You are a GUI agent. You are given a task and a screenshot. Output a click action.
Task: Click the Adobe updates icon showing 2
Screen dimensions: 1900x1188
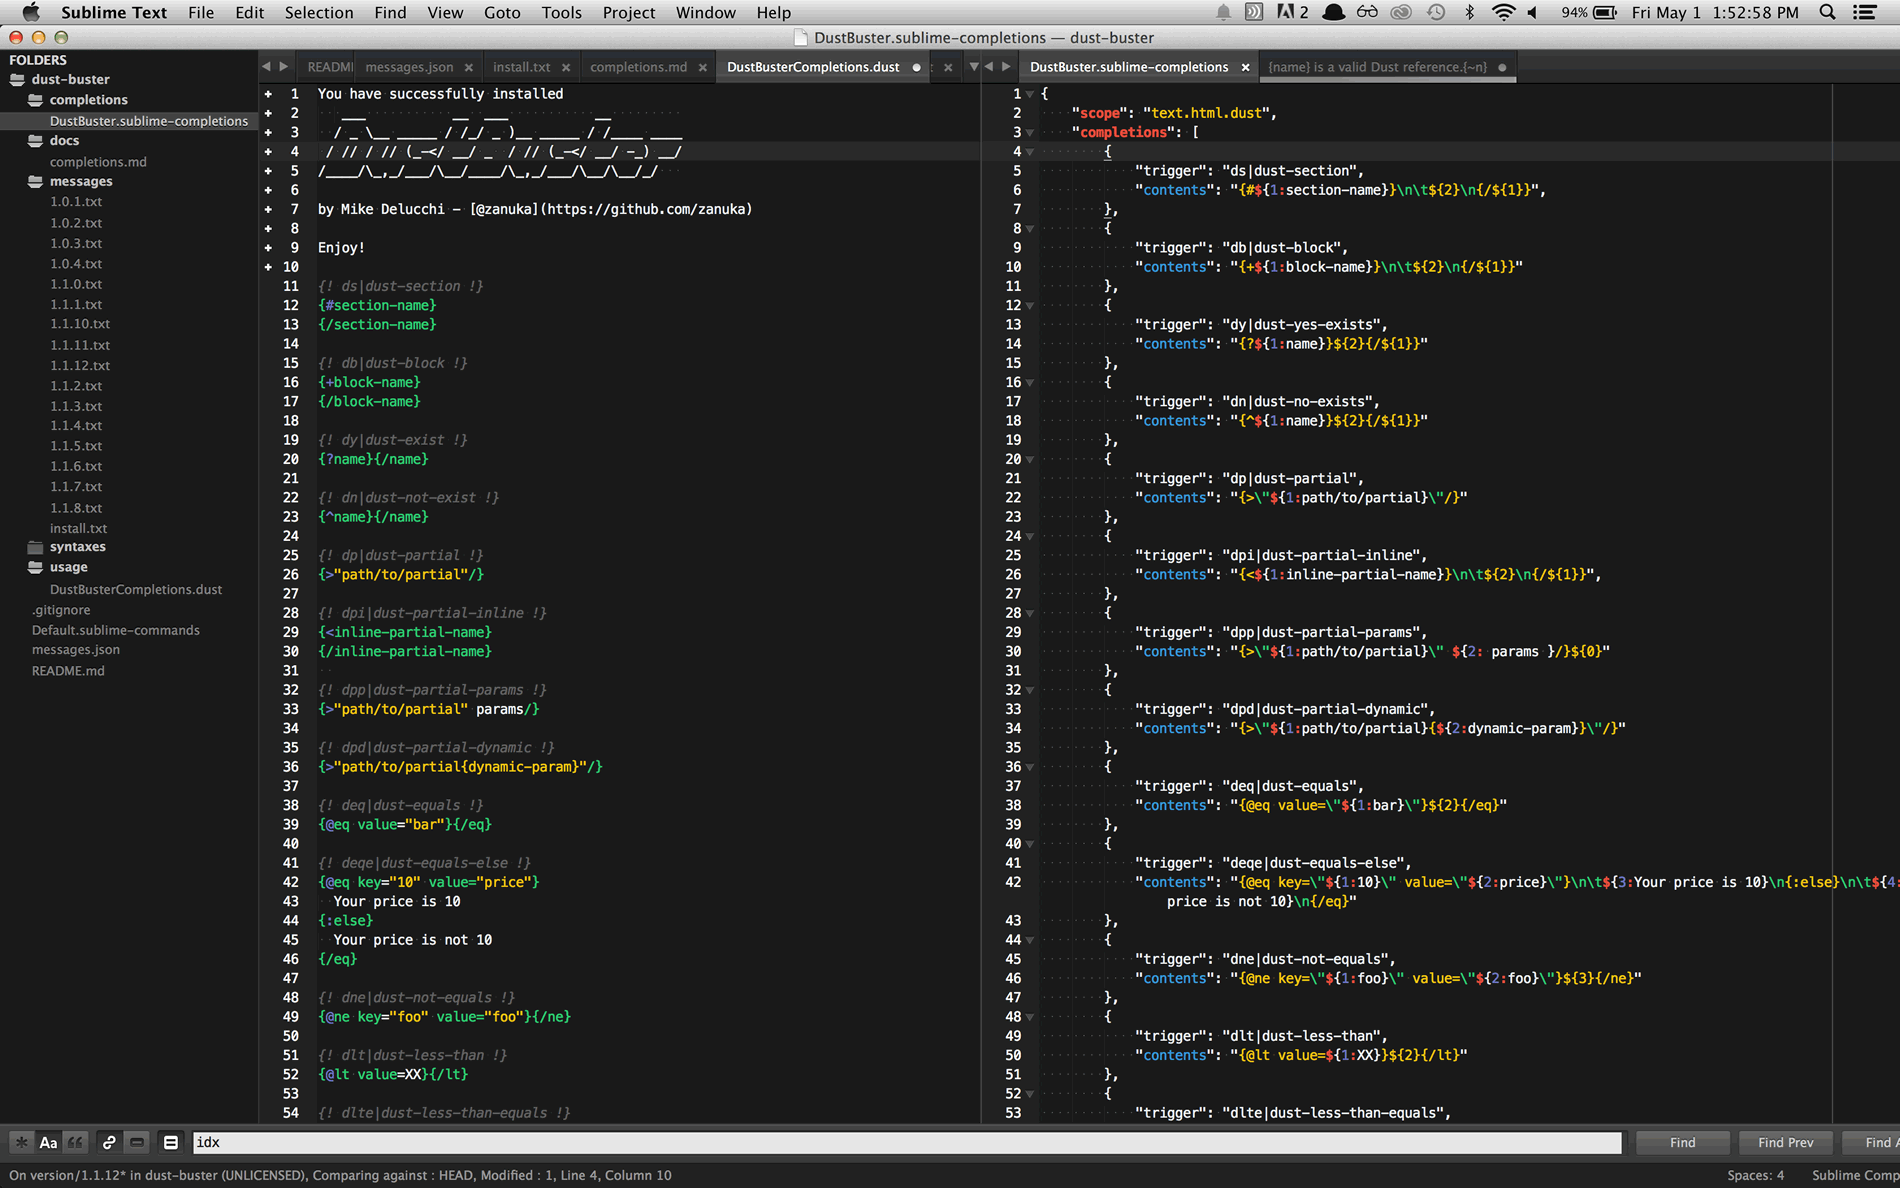1292,12
